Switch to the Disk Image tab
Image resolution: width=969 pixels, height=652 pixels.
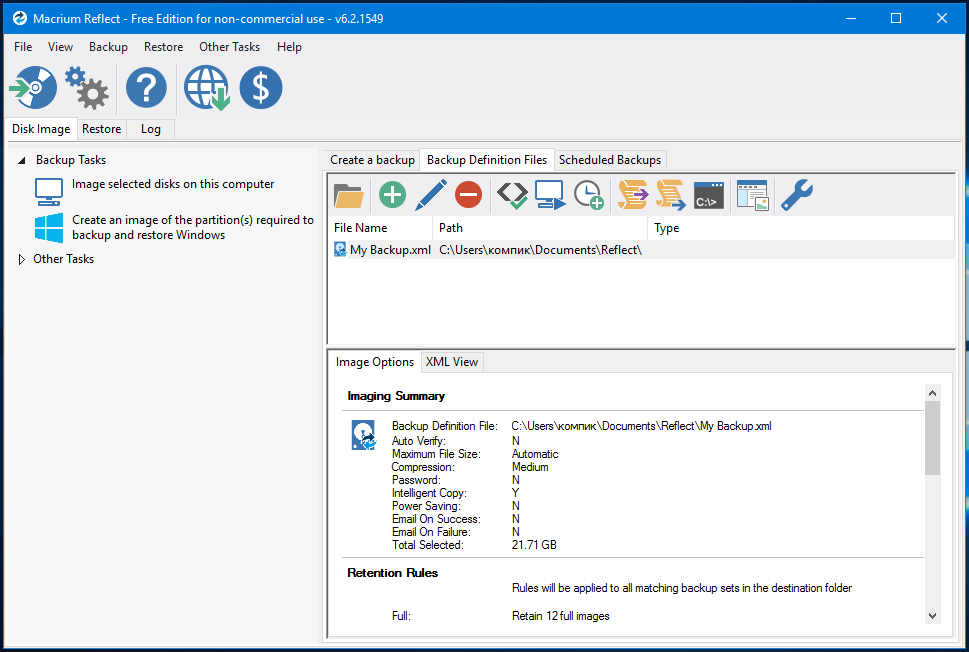(41, 129)
